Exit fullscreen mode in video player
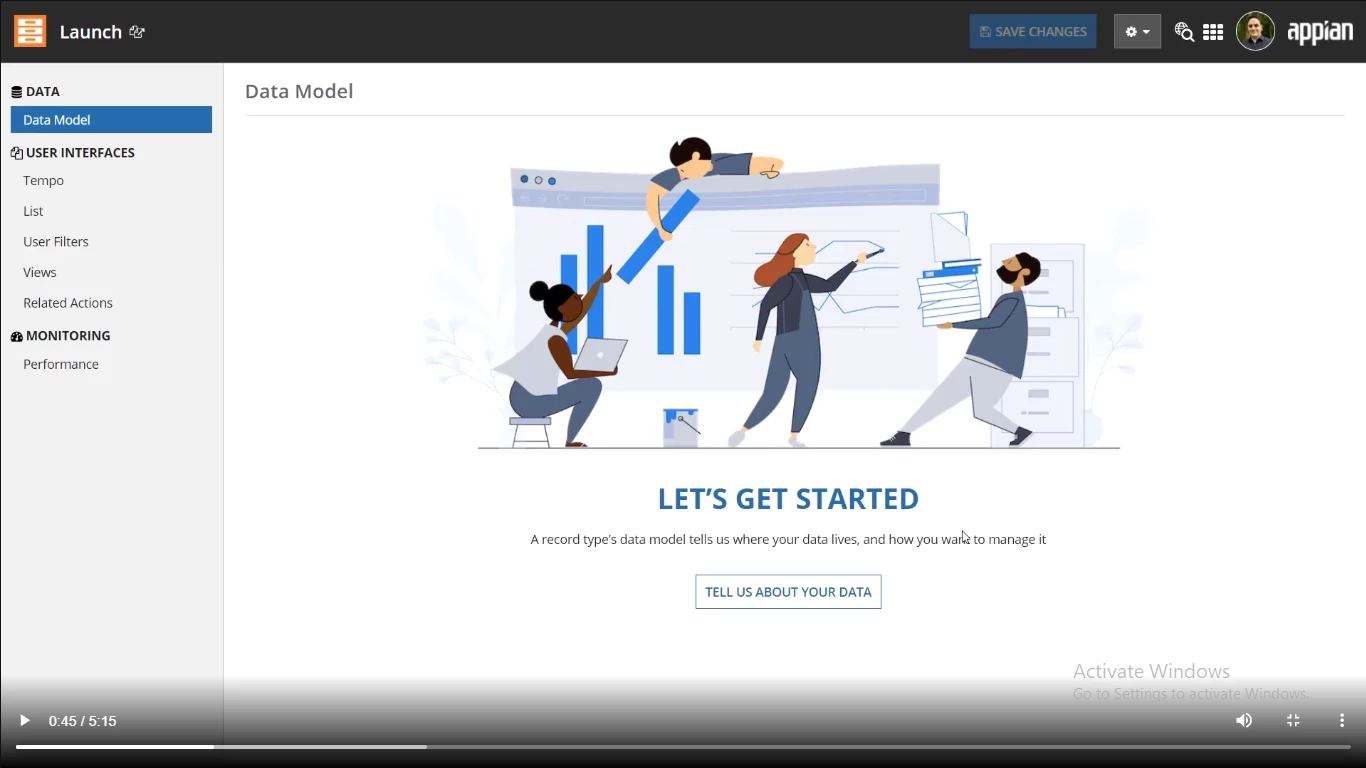Image resolution: width=1366 pixels, height=768 pixels. (x=1293, y=721)
